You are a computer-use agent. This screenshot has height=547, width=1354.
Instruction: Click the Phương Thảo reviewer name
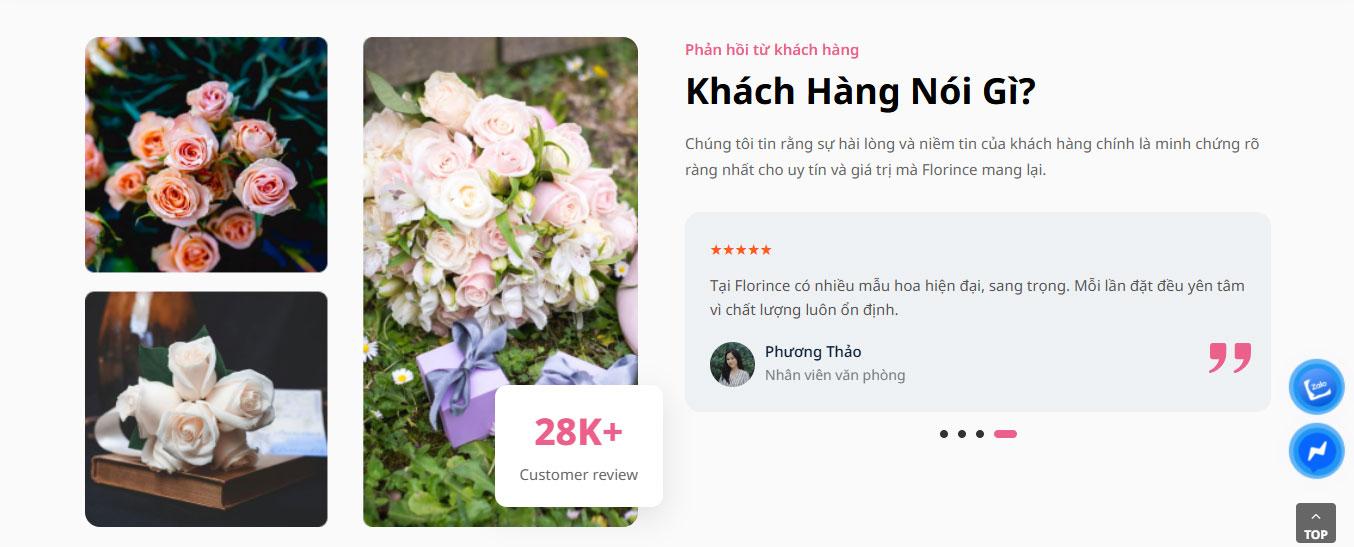[813, 352]
